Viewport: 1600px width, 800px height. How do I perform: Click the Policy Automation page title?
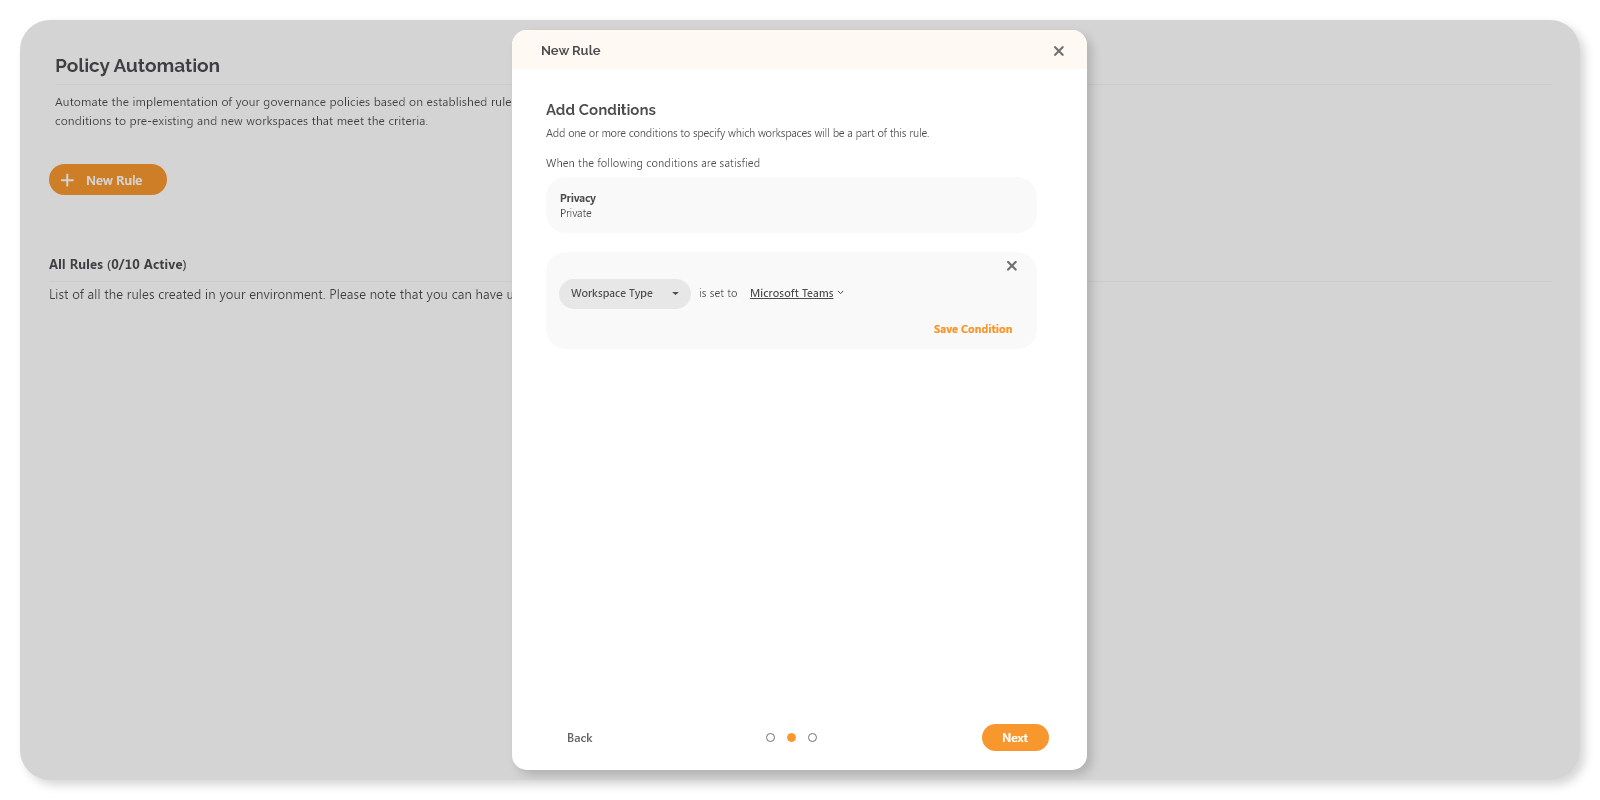(x=137, y=66)
